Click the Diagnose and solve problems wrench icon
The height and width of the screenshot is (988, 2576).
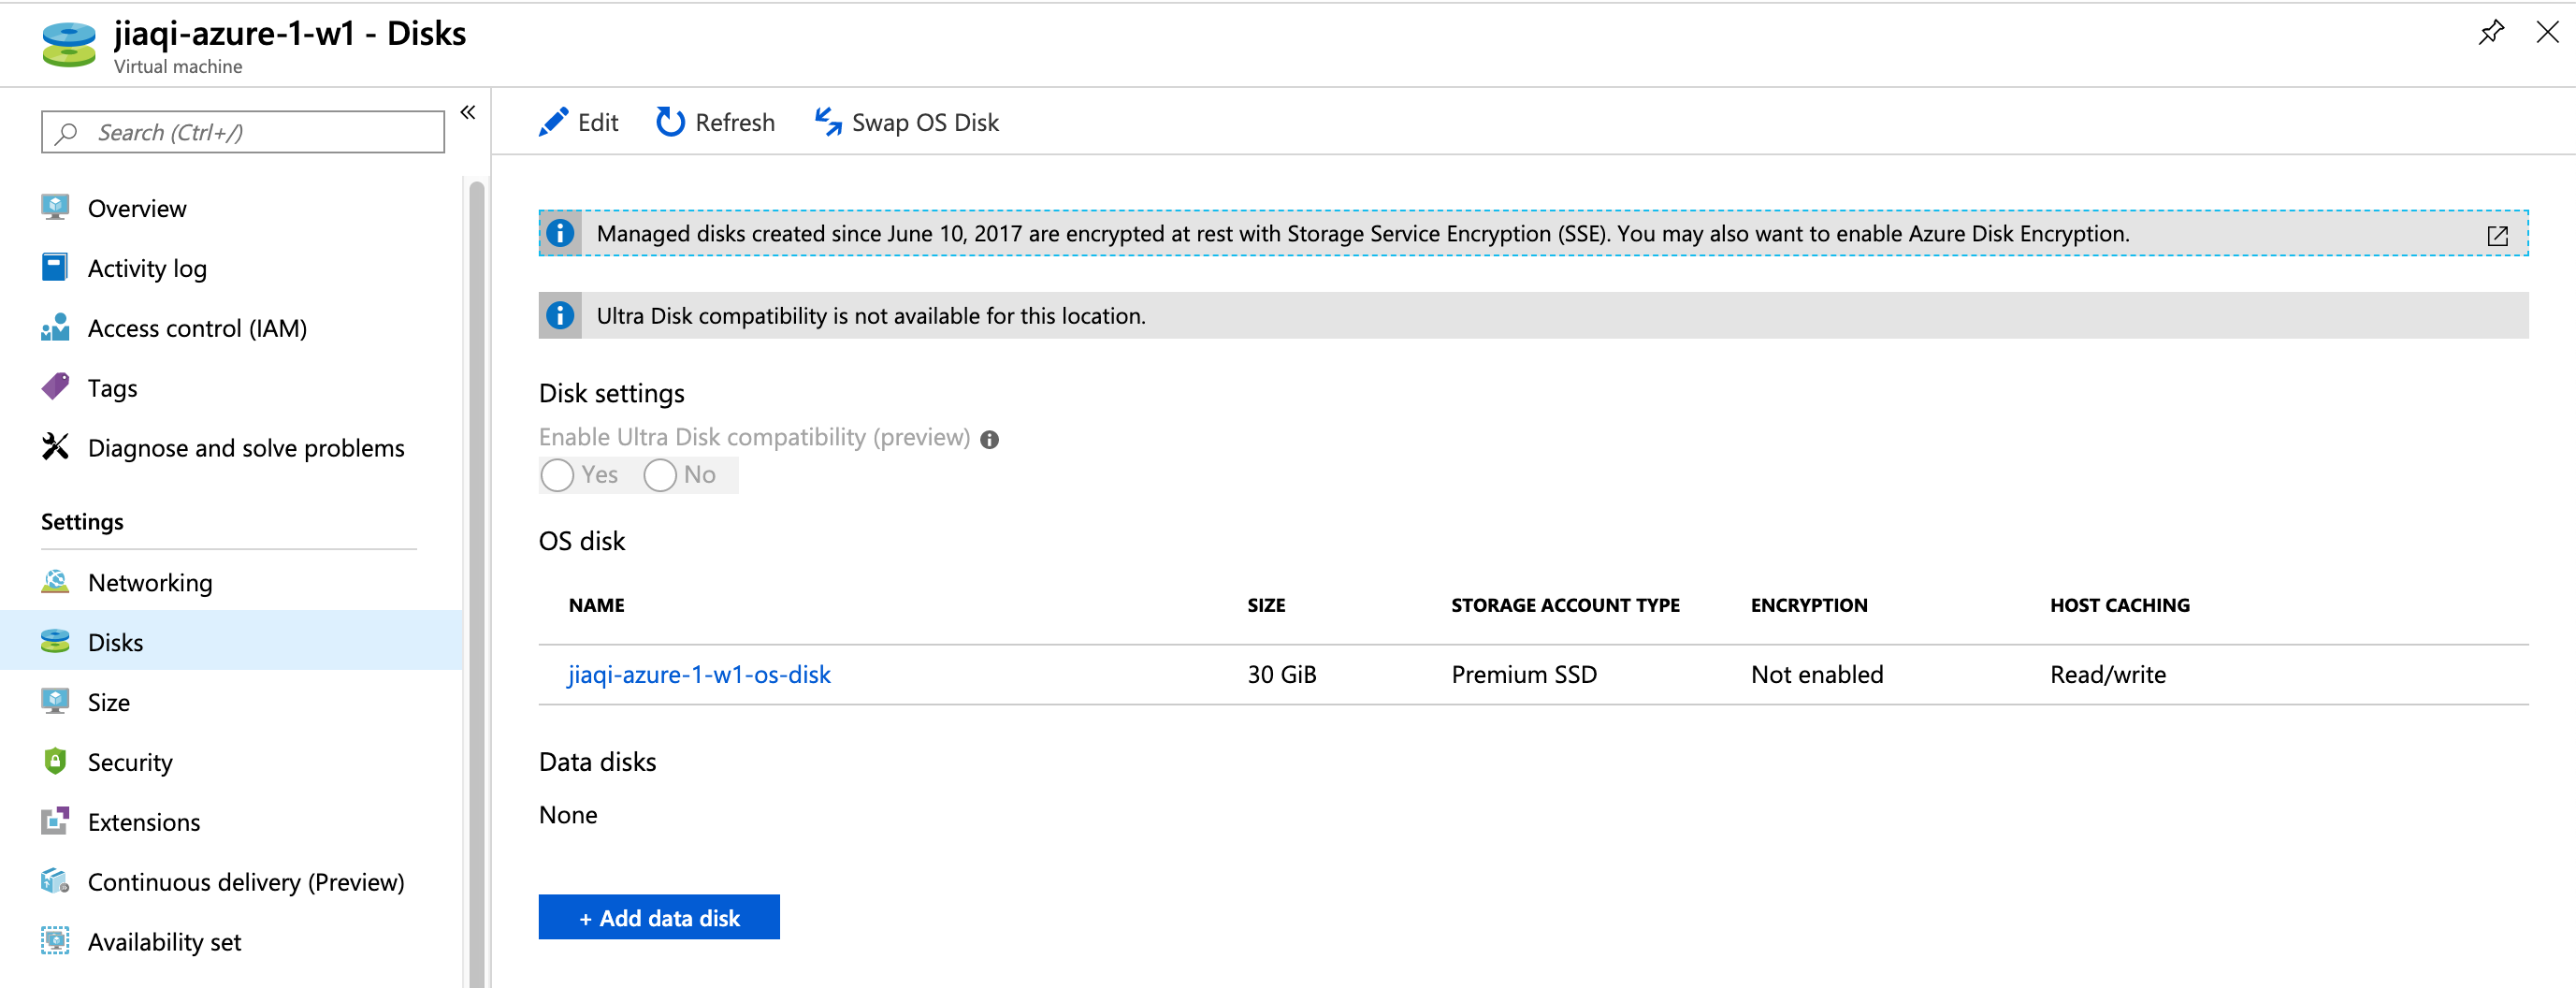click(56, 447)
